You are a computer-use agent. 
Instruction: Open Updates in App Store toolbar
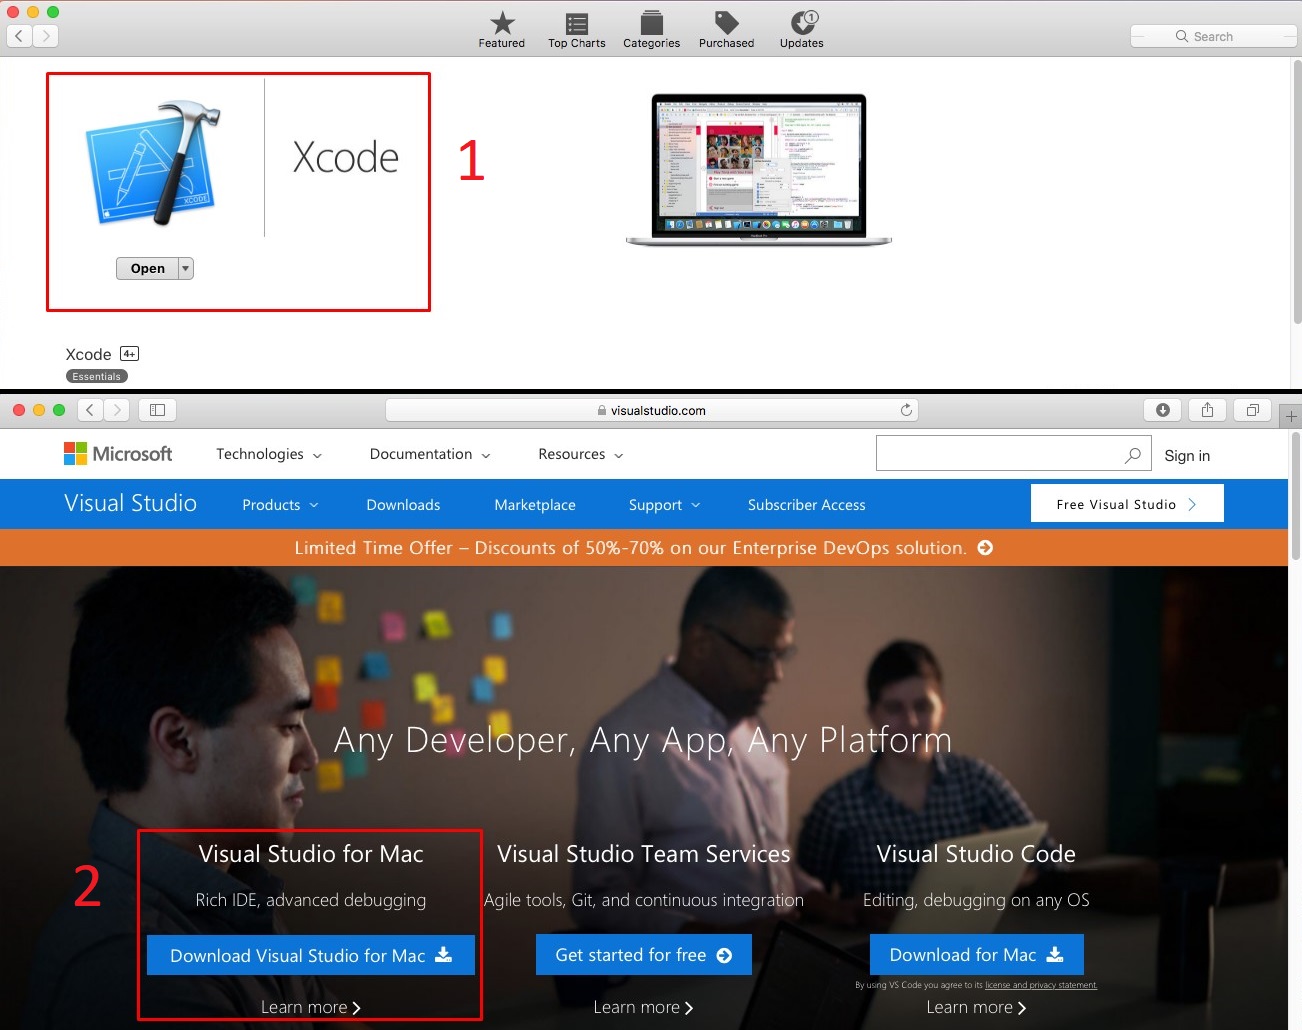(802, 30)
